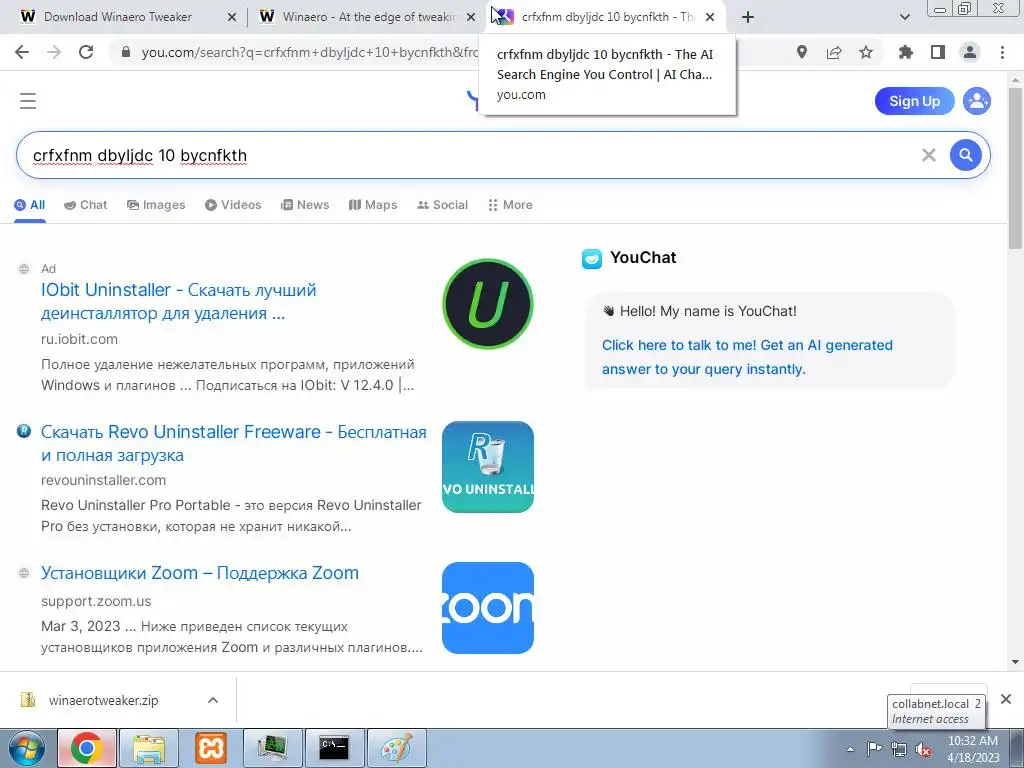Close the Winaero At the edge tab
The width and height of the screenshot is (1024, 768).
pos(471,18)
